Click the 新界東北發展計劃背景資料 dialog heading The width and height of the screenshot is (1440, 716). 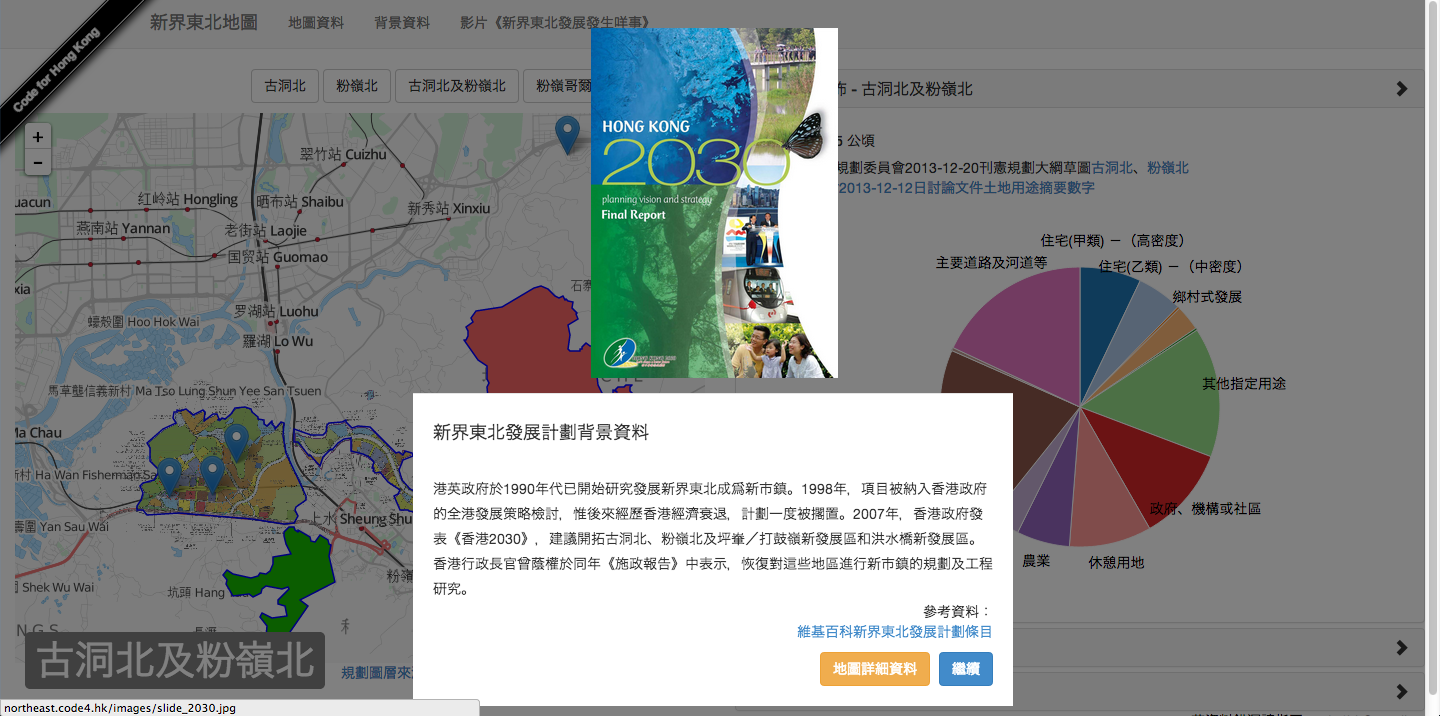click(x=541, y=432)
